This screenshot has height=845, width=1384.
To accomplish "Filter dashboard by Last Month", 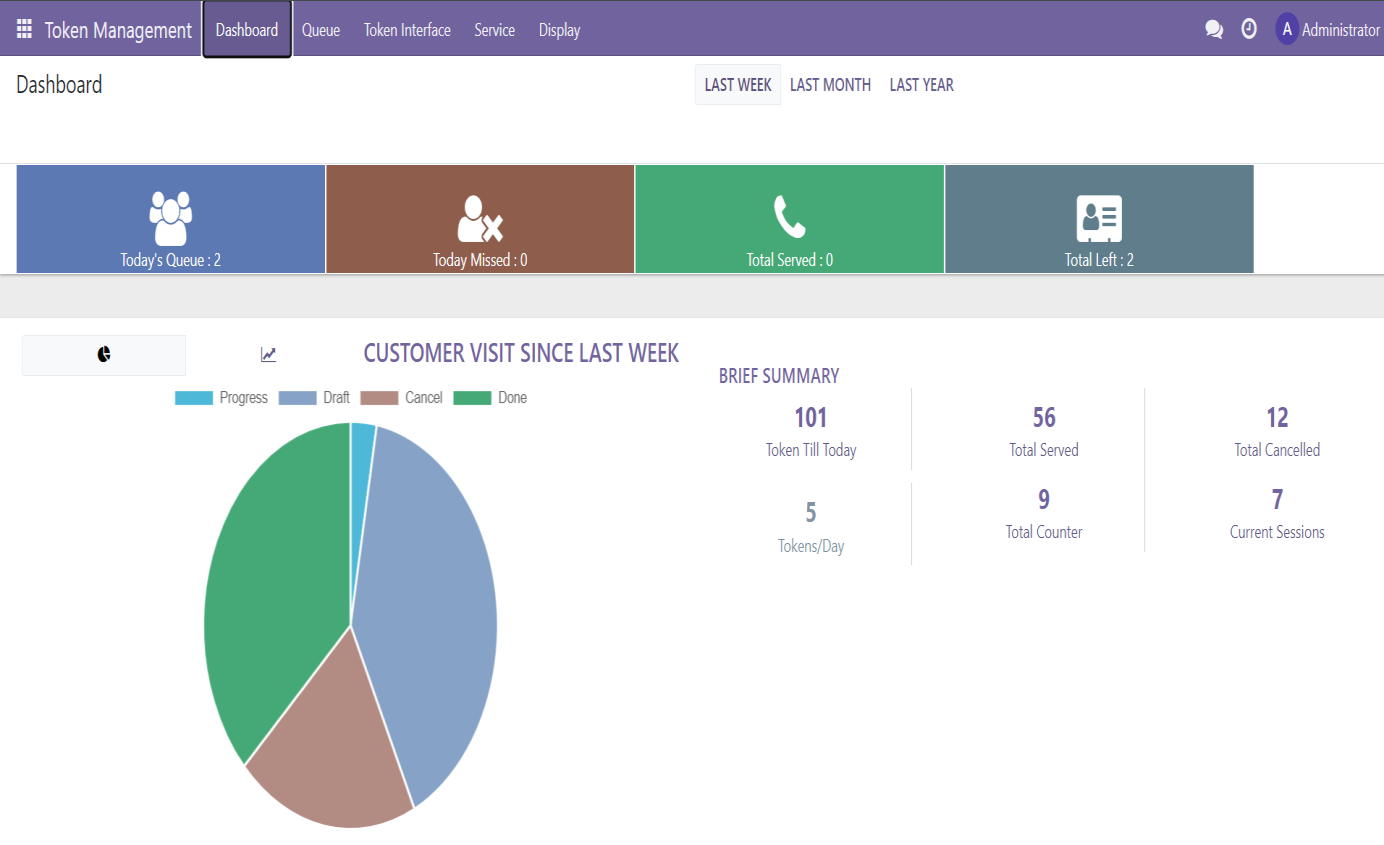I will 830,85.
